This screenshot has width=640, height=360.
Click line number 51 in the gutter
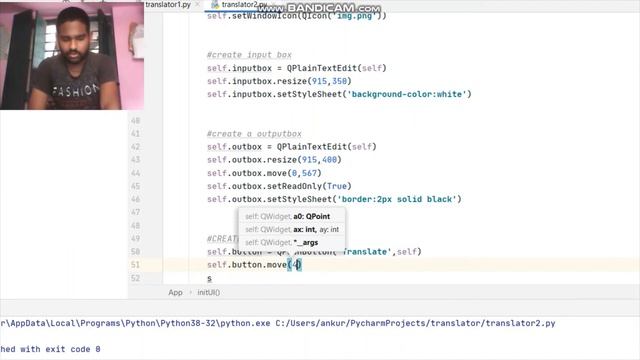pos(135,265)
